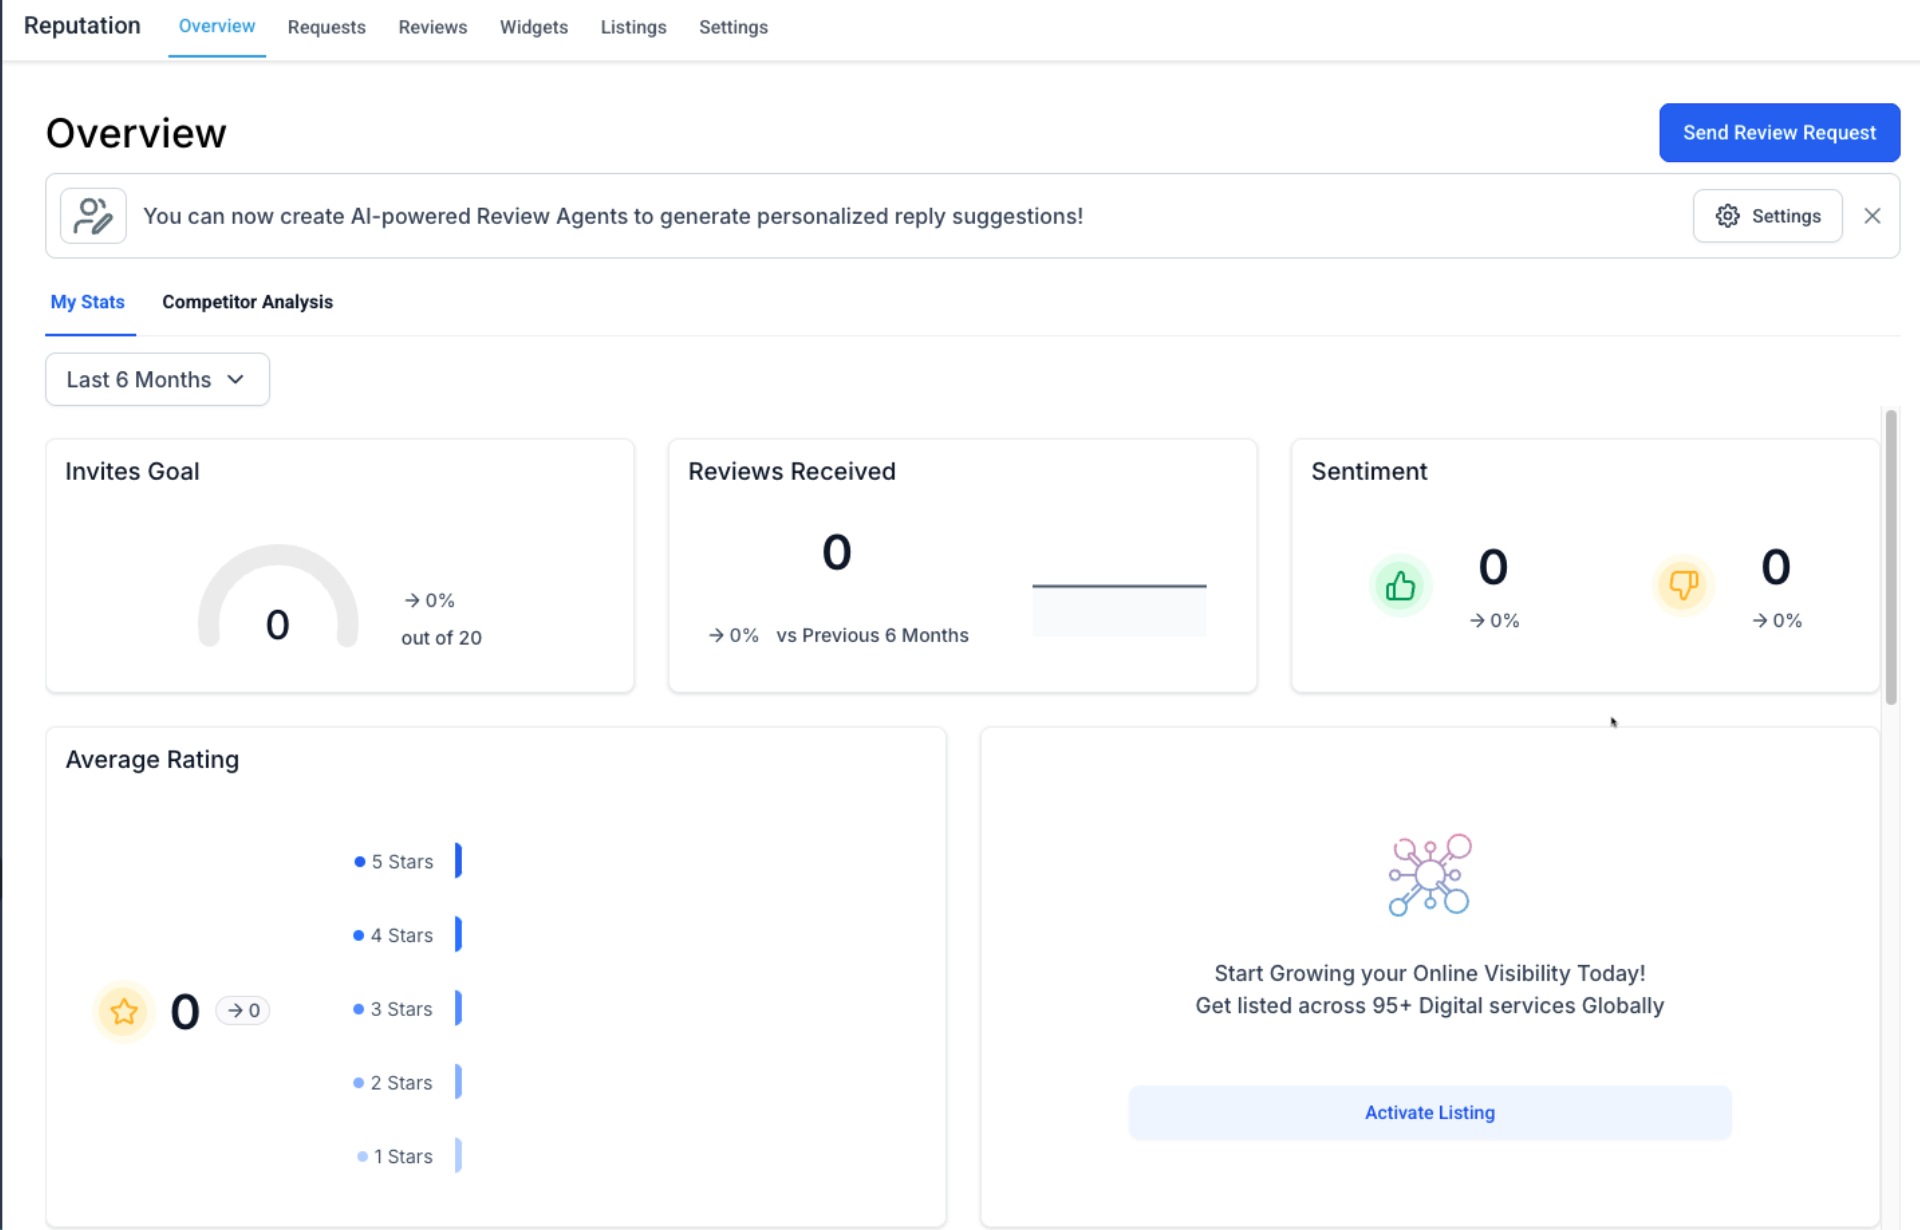Click the AI Review Agents pencil icon
Screen dimensions: 1920x1230
point(92,215)
